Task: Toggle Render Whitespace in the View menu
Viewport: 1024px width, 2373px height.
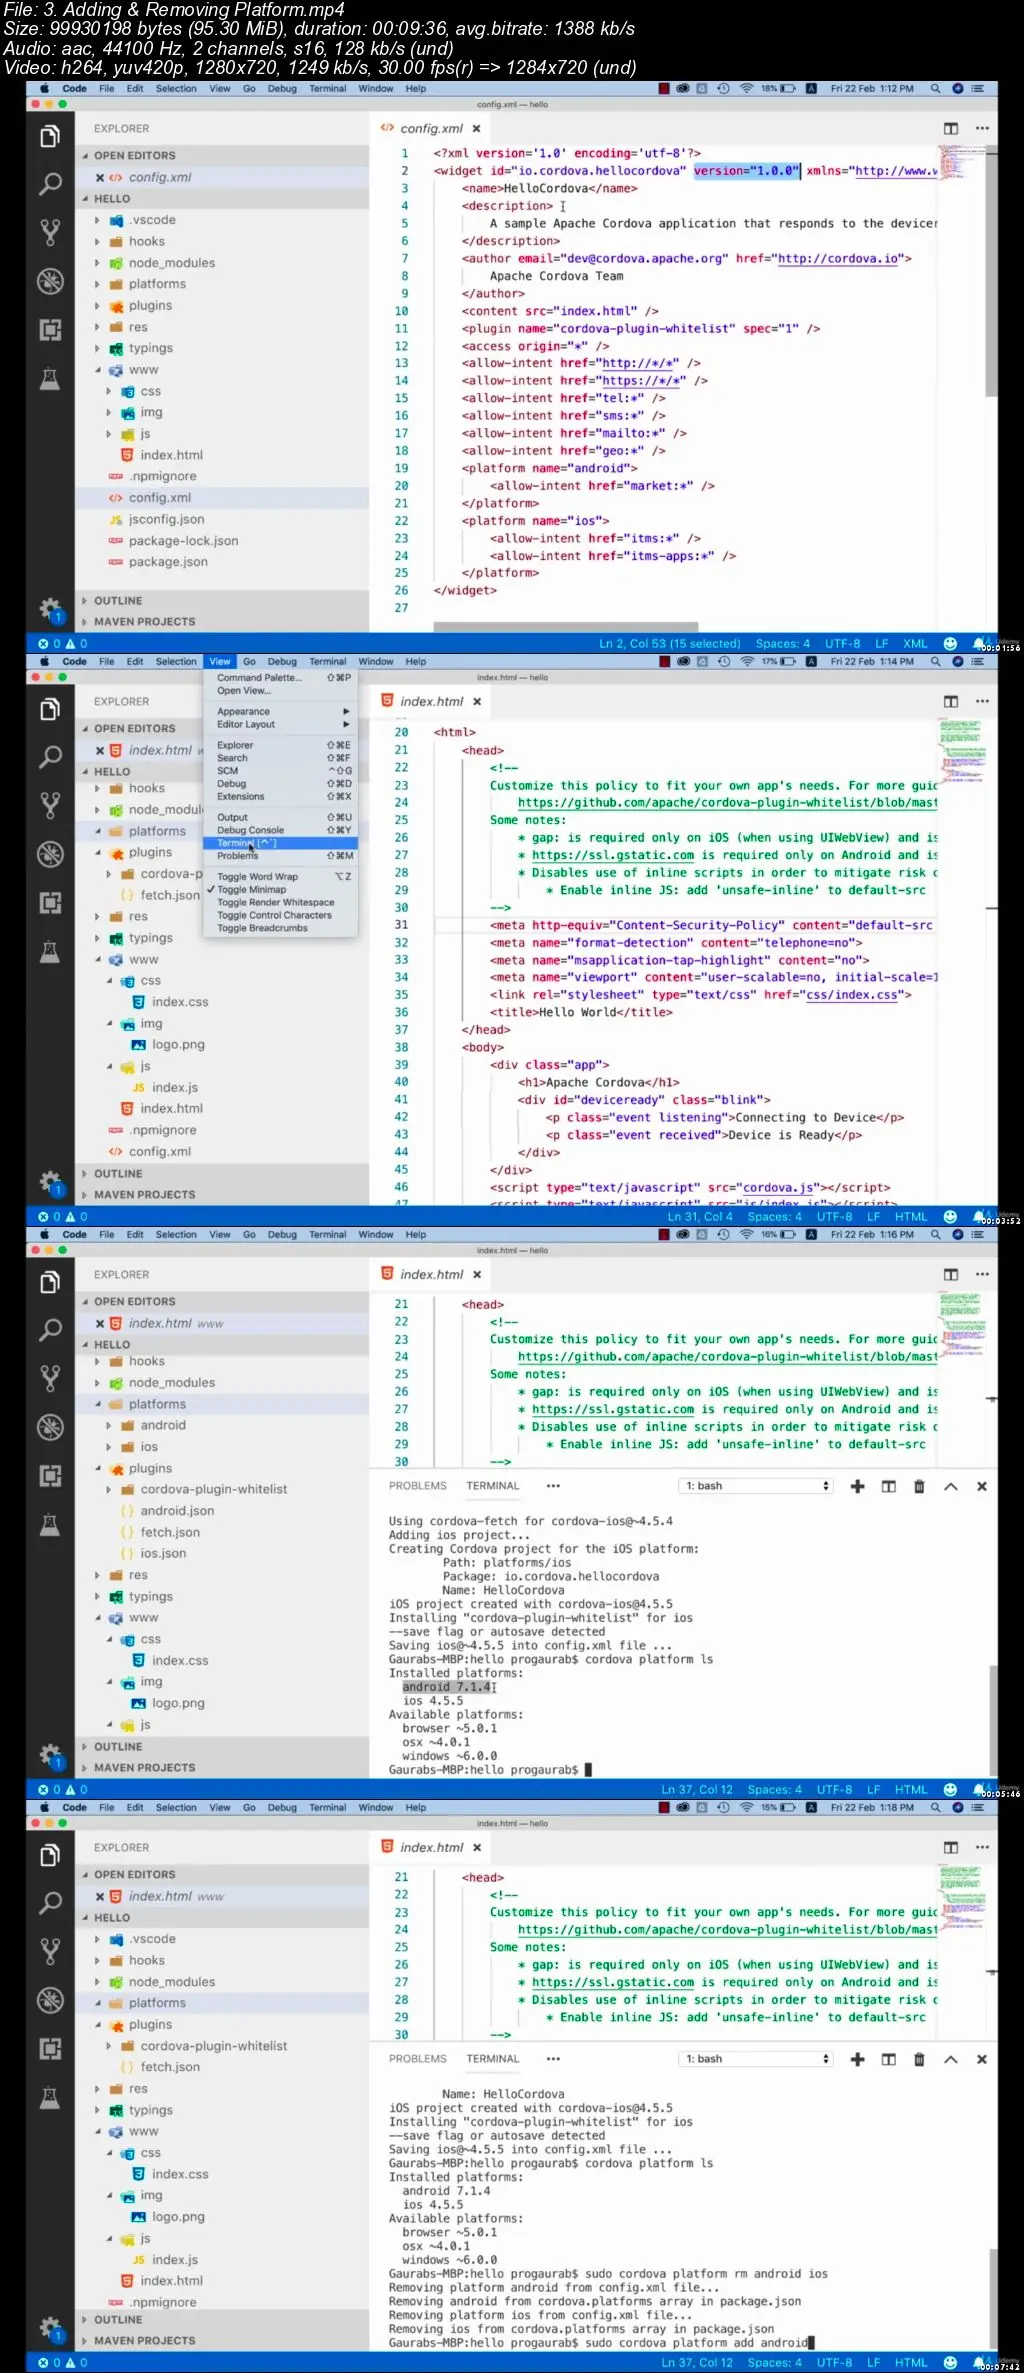Action: (x=280, y=903)
